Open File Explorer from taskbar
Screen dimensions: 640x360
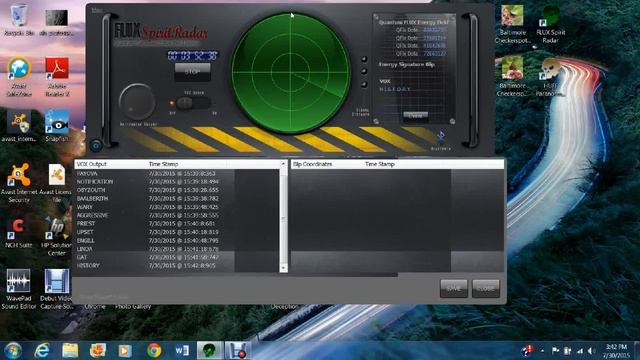[70, 350]
